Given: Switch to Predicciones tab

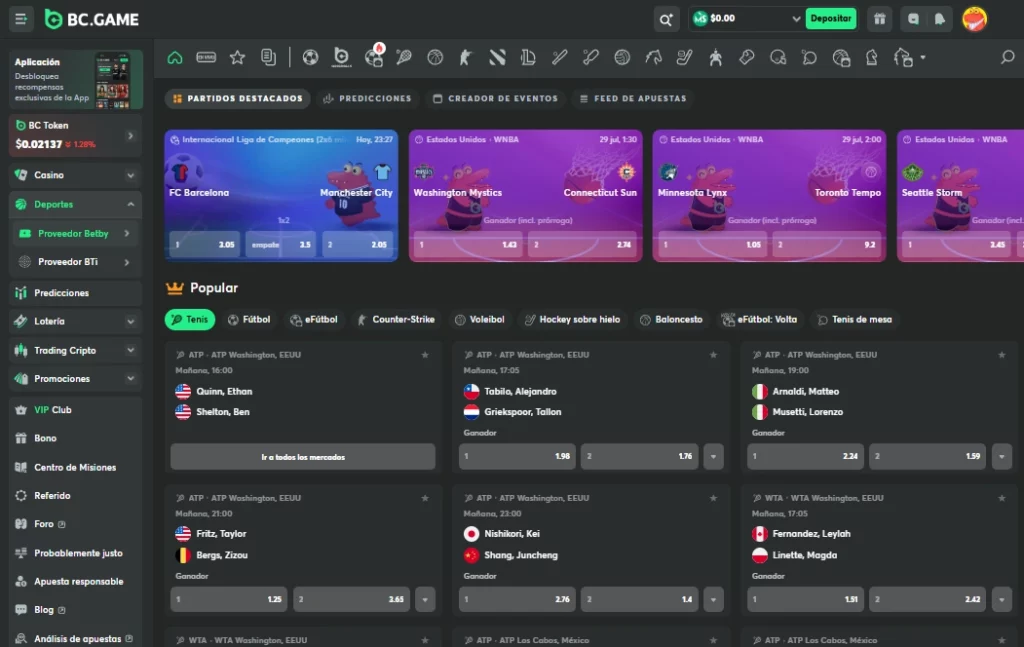Looking at the screenshot, I should pos(368,99).
